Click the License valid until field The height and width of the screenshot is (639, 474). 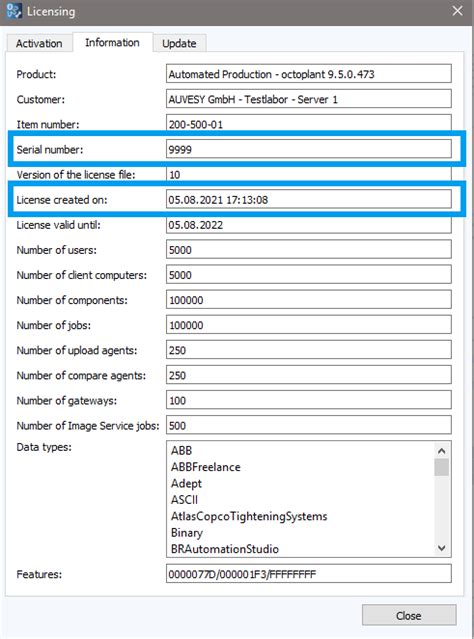tap(309, 225)
